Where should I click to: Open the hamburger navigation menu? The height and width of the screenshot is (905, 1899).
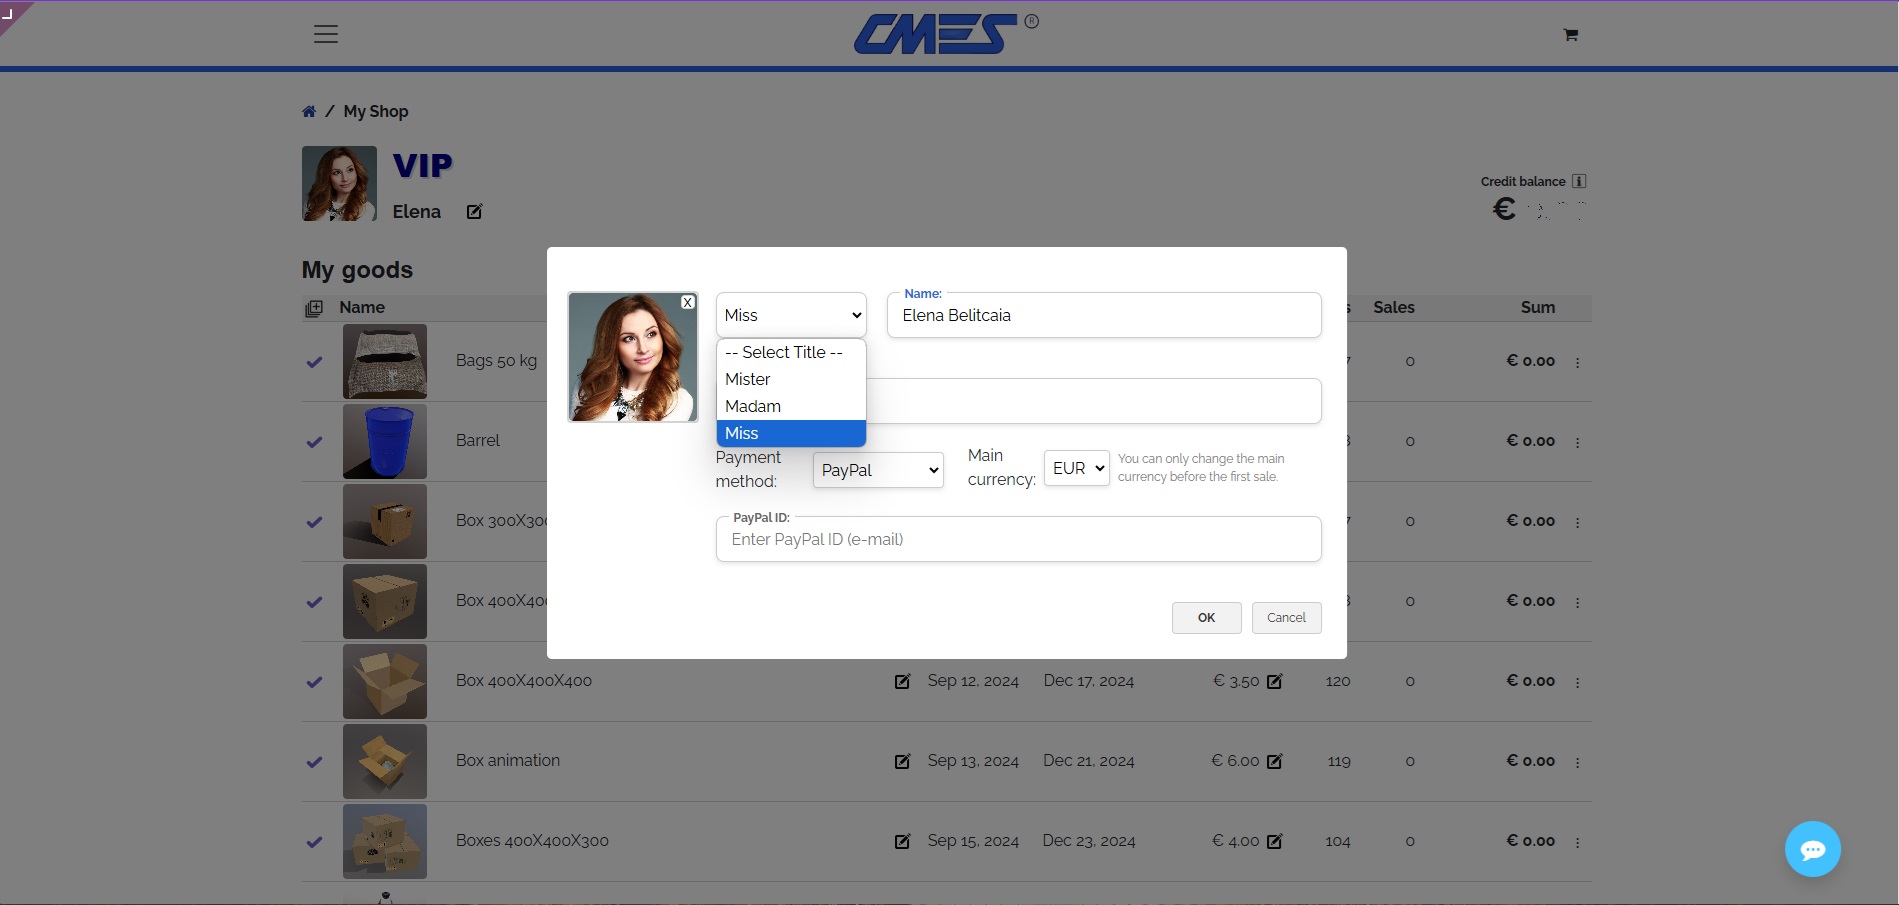click(x=325, y=33)
